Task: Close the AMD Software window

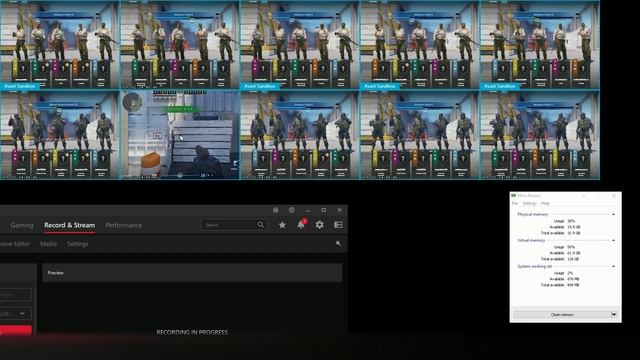Action: coord(340,210)
